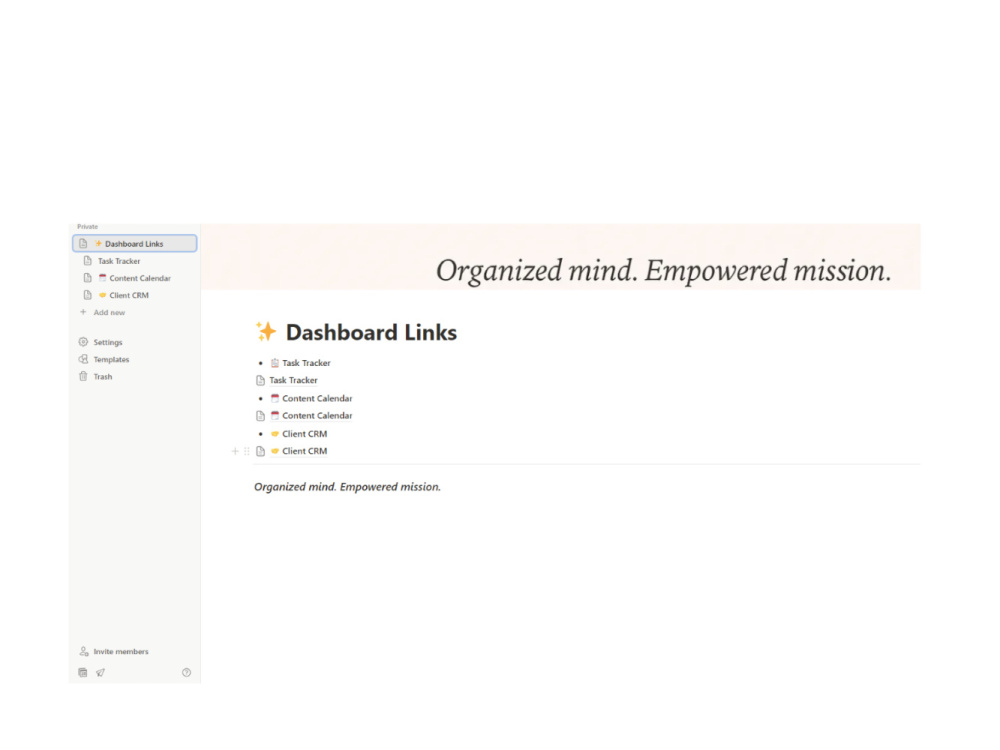Click the Invite members person icon

click(84, 651)
